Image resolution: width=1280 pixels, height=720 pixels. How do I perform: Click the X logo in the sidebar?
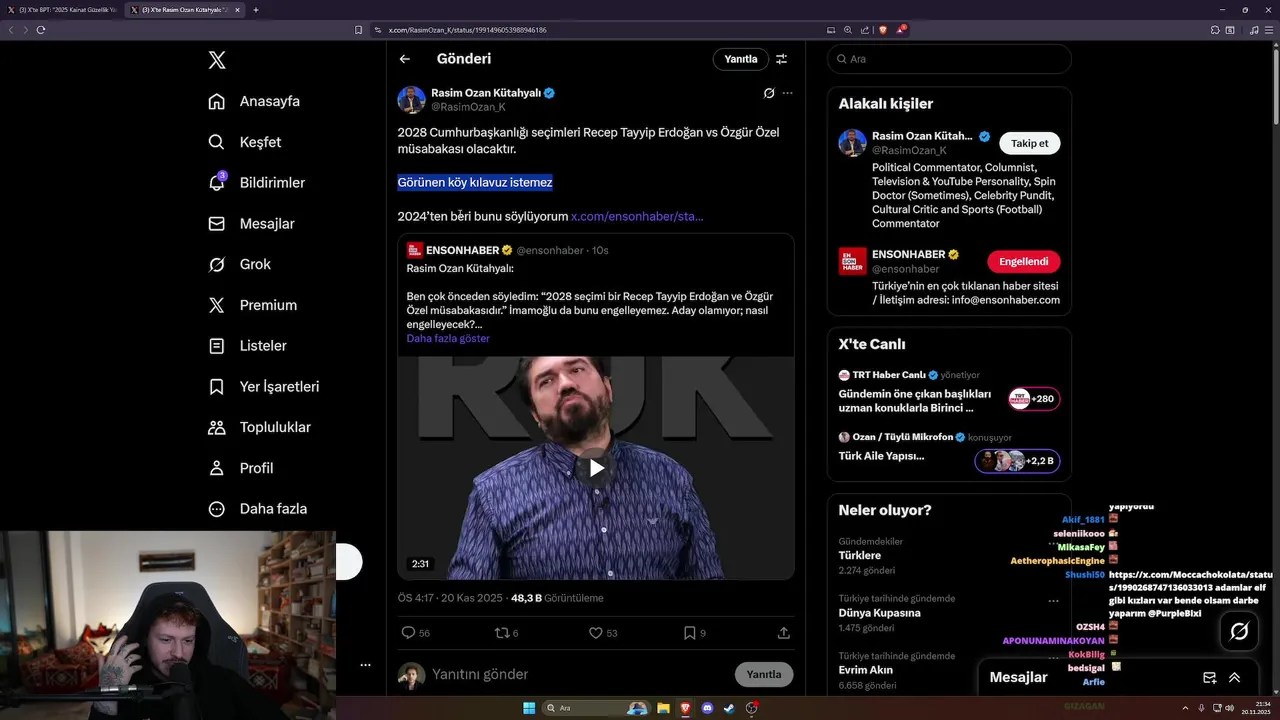(x=217, y=60)
